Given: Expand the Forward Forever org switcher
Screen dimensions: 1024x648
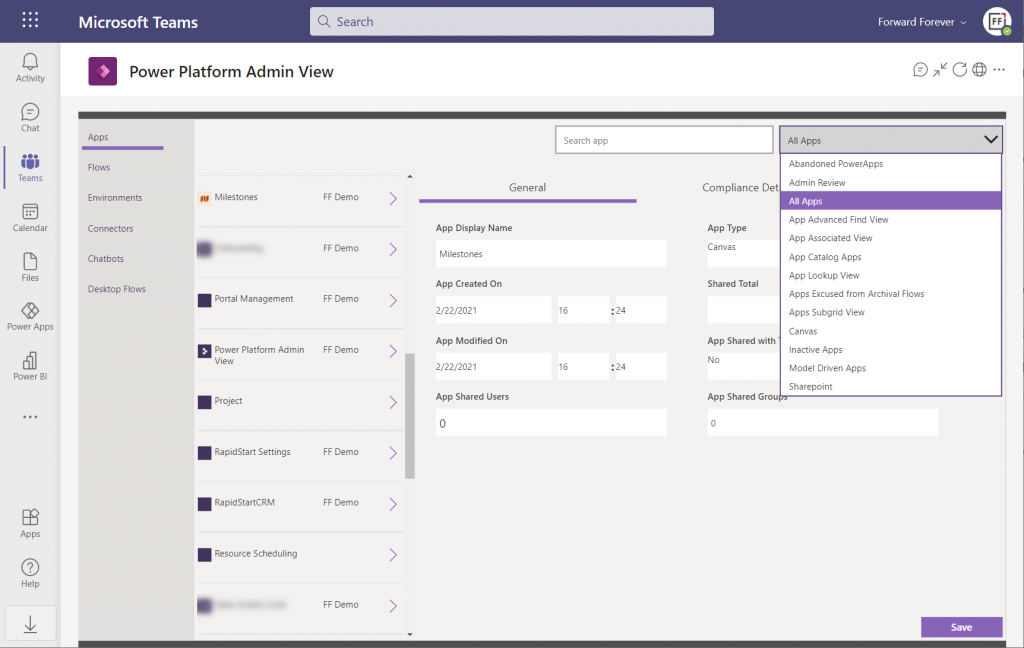Looking at the screenshot, I should 921,22.
